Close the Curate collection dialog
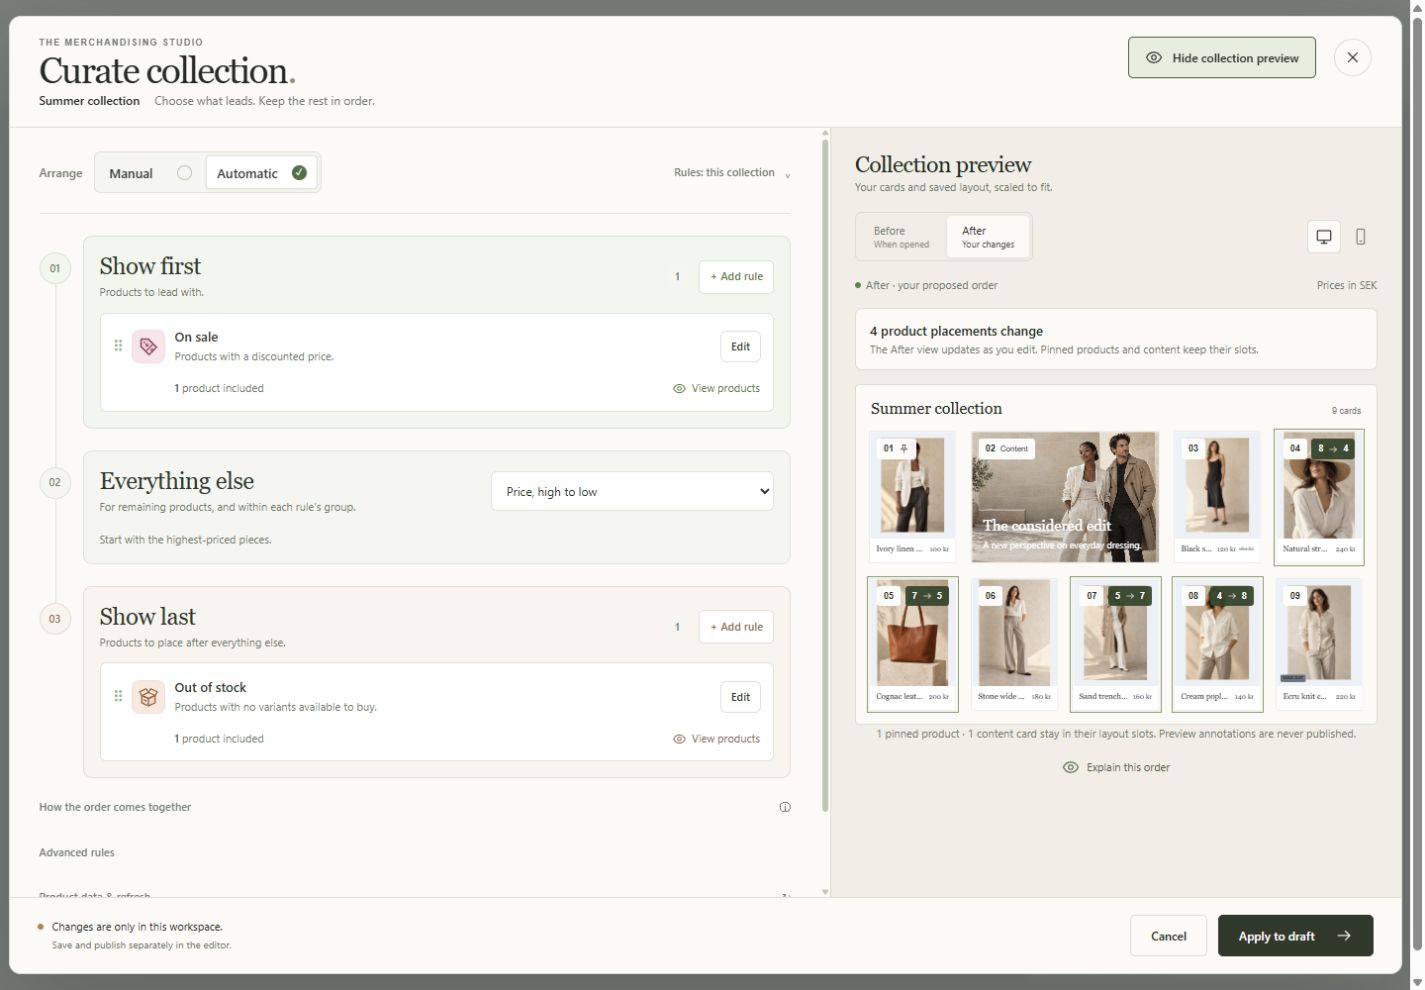The image size is (1425, 990). tap(1352, 57)
